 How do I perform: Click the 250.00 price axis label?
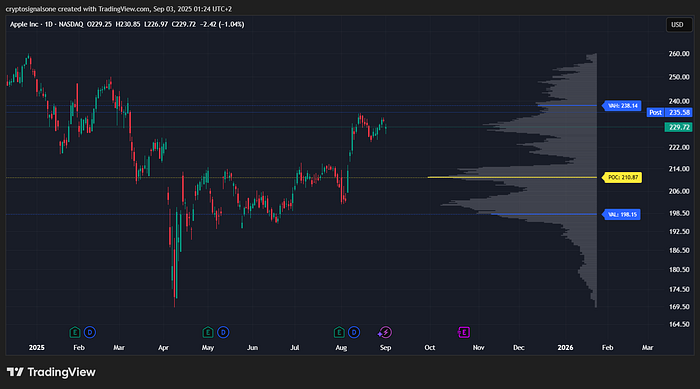pos(679,77)
